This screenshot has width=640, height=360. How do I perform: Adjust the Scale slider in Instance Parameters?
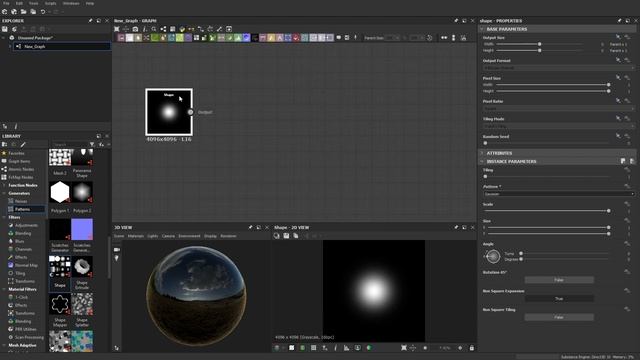tap(547, 211)
